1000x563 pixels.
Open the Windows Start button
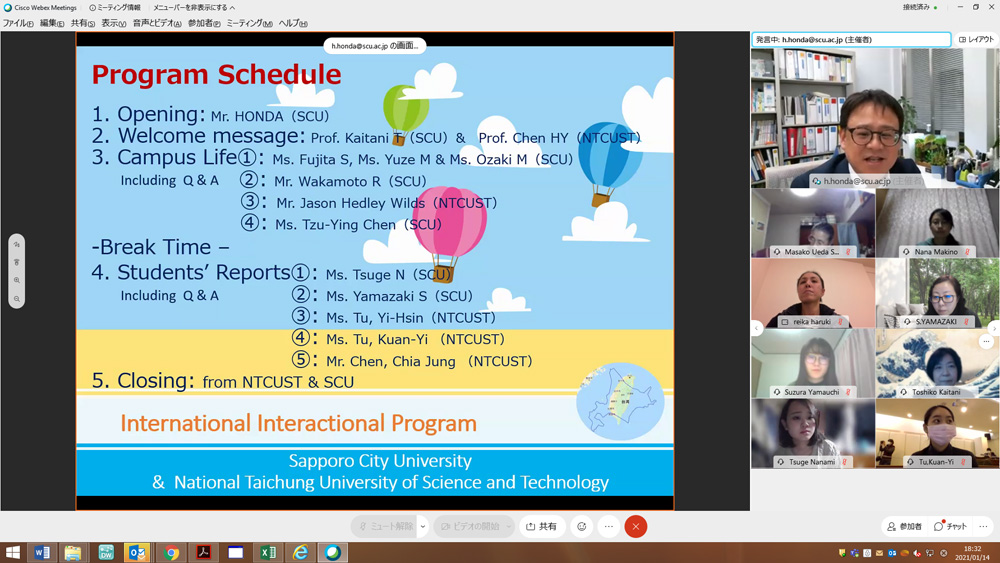coord(12,552)
